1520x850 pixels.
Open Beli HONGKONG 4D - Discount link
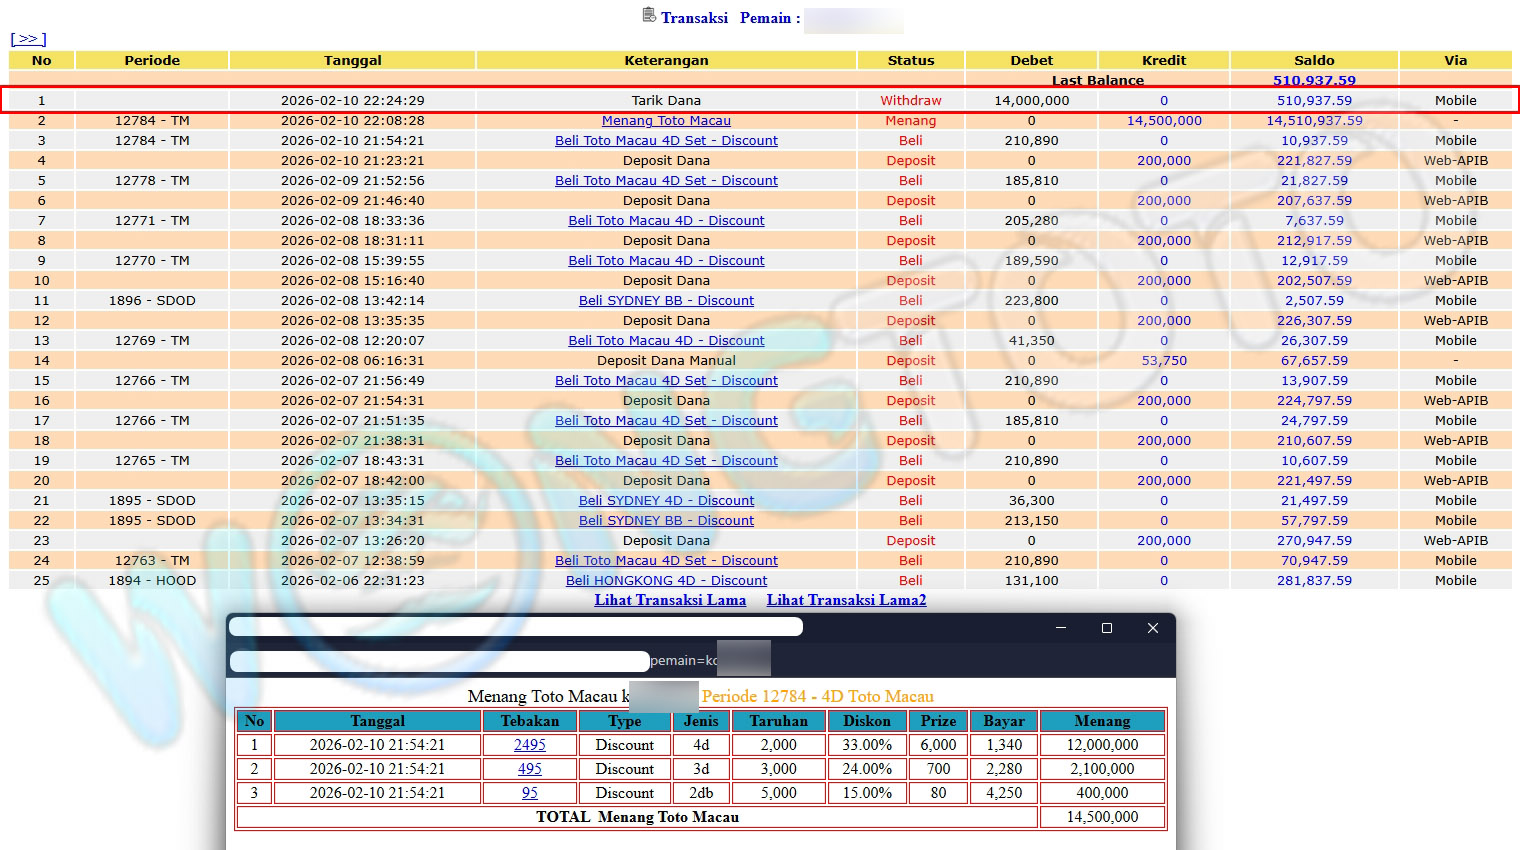666,581
